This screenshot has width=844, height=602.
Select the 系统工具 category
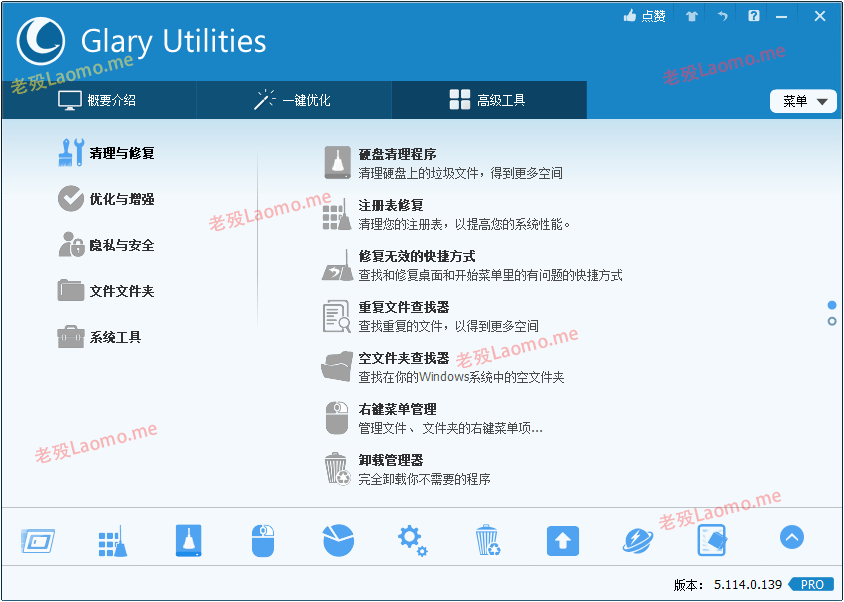[x=115, y=337]
